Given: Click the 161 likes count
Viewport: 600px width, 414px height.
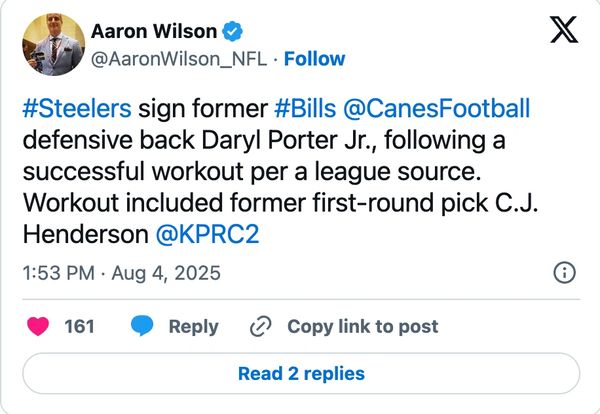Looking at the screenshot, I should pos(79,326).
